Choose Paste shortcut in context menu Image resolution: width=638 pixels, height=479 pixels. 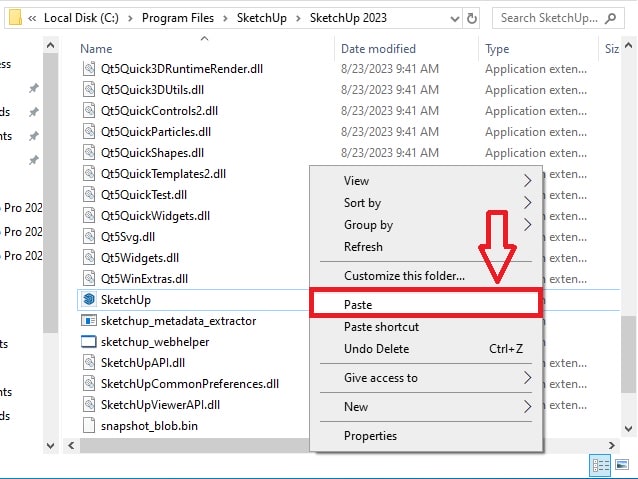point(426,327)
